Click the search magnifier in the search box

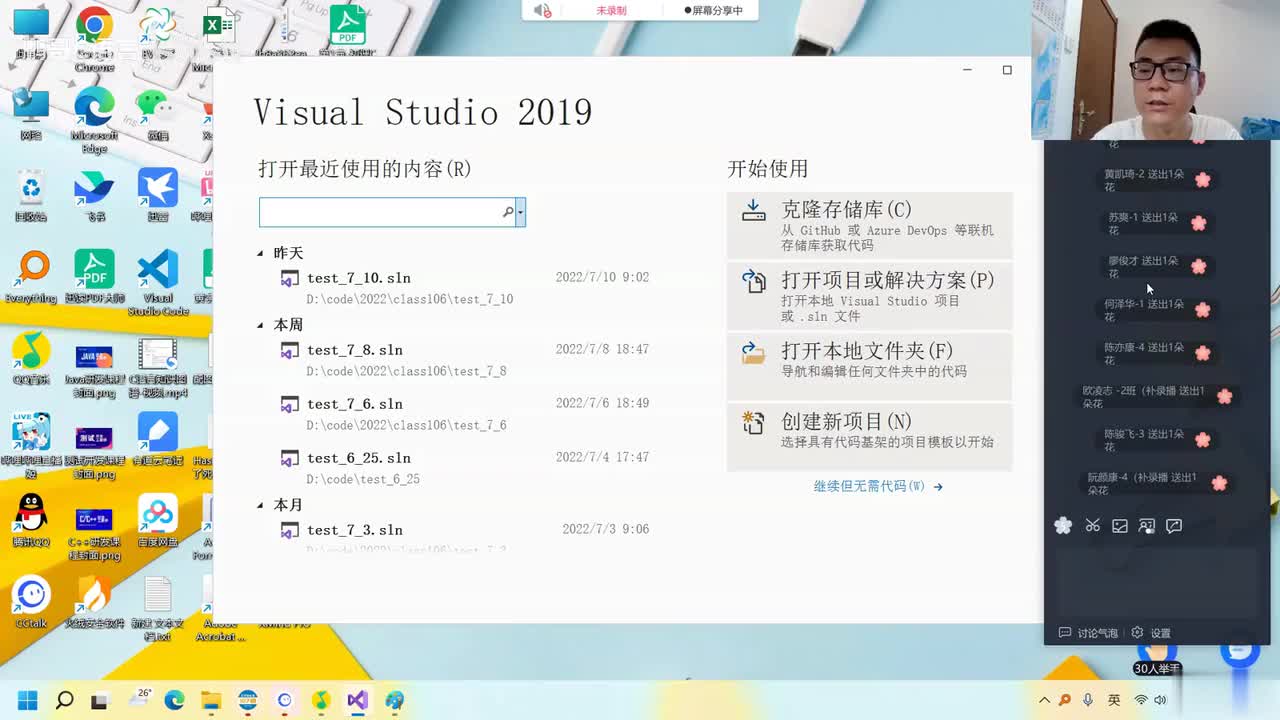coord(507,212)
